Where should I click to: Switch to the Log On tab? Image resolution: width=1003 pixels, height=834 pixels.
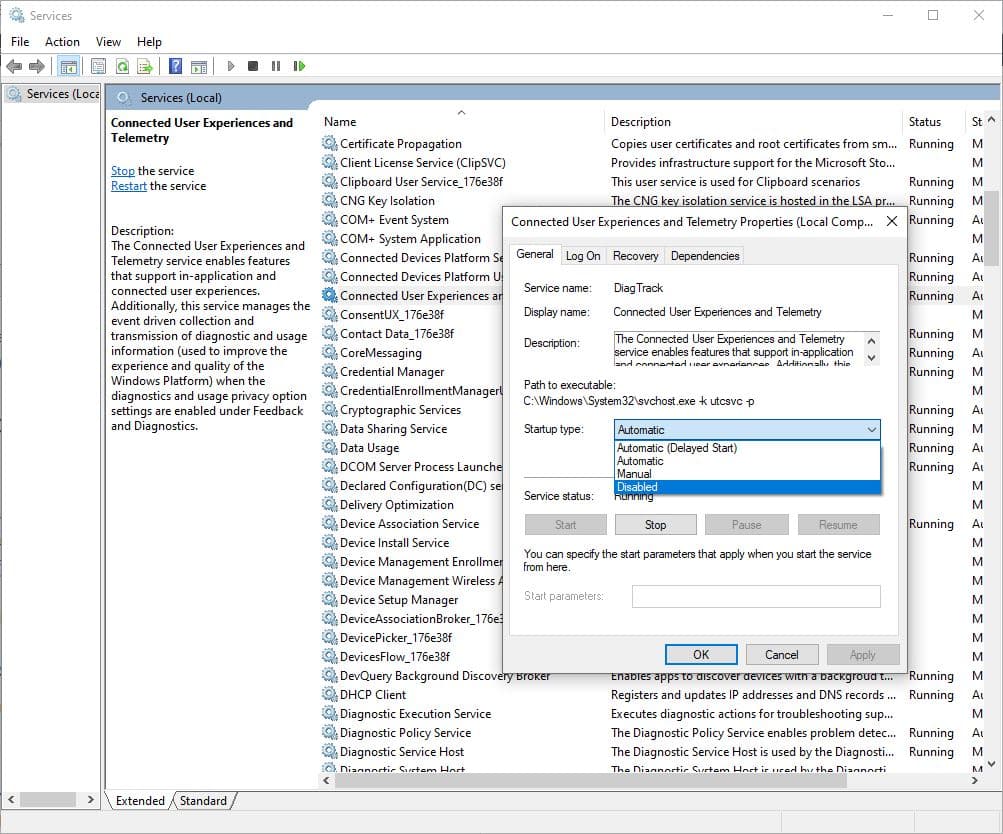(583, 256)
